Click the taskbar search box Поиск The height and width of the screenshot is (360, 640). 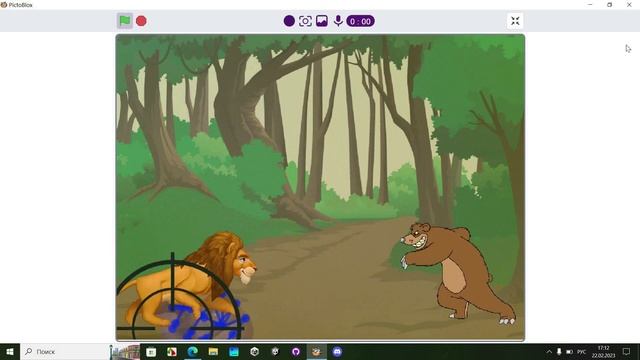64,351
